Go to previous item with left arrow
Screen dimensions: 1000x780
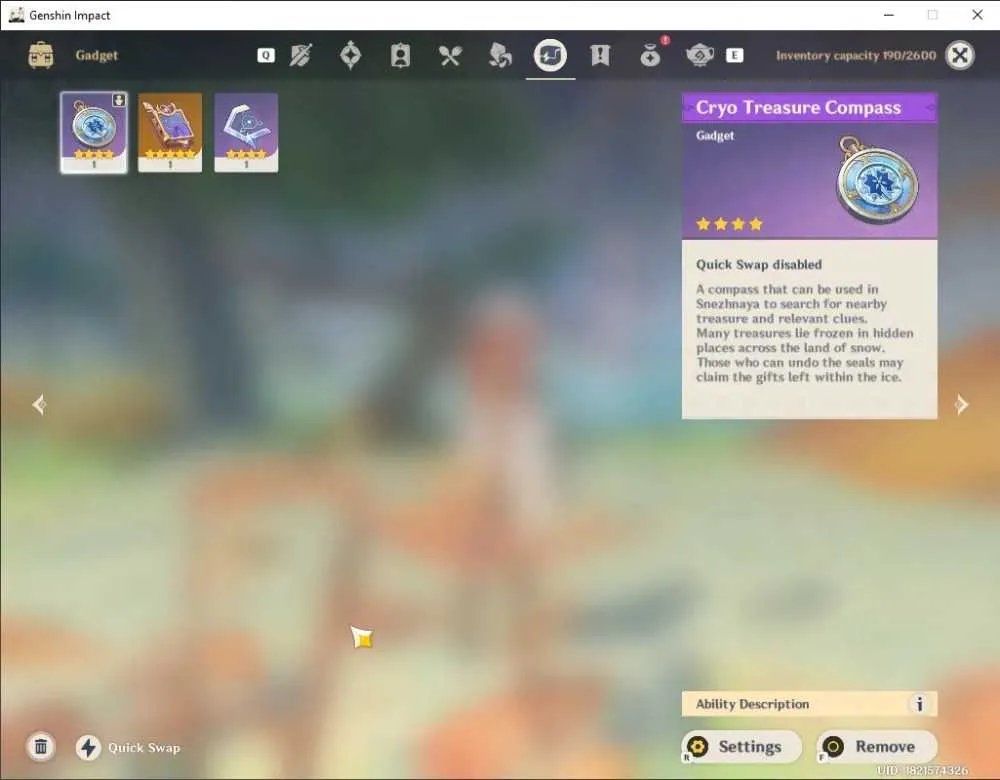pos(39,404)
